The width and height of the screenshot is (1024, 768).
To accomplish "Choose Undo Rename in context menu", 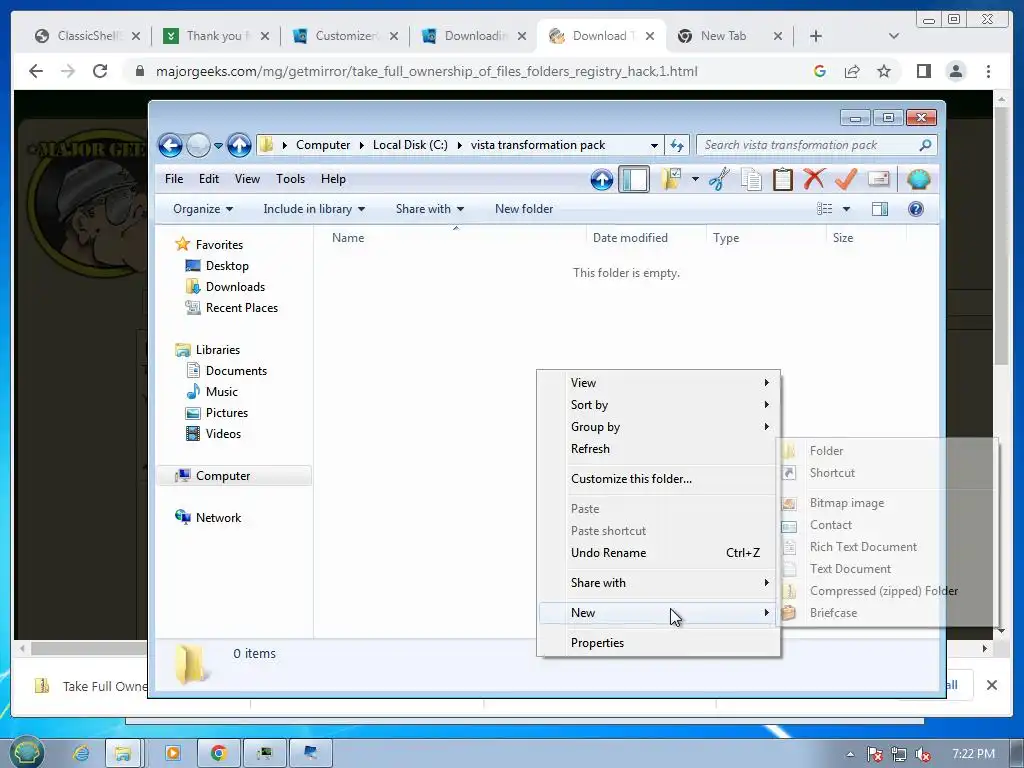I will pos(658,552).
